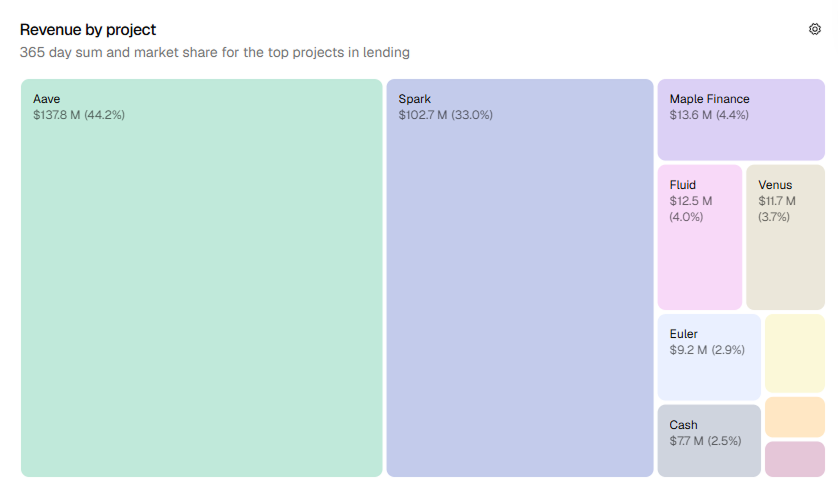Click the Aave label text
This screenshot has height=491, width=838.
[46, 99]
